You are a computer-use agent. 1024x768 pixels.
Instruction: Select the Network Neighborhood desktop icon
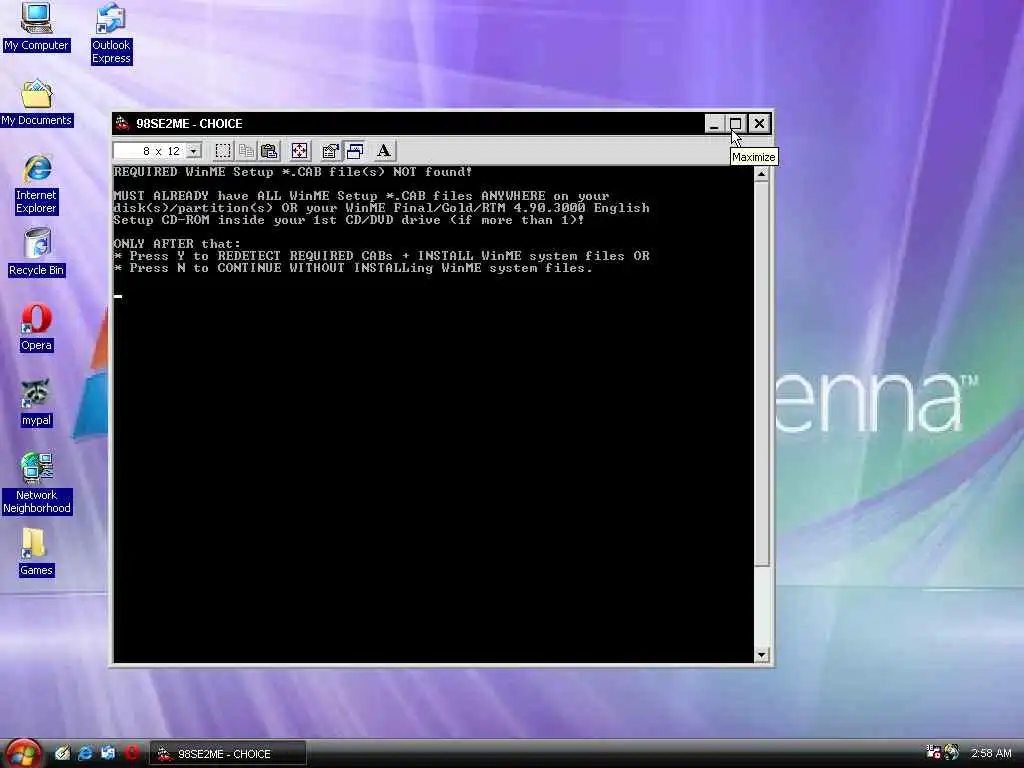(36, 484)
